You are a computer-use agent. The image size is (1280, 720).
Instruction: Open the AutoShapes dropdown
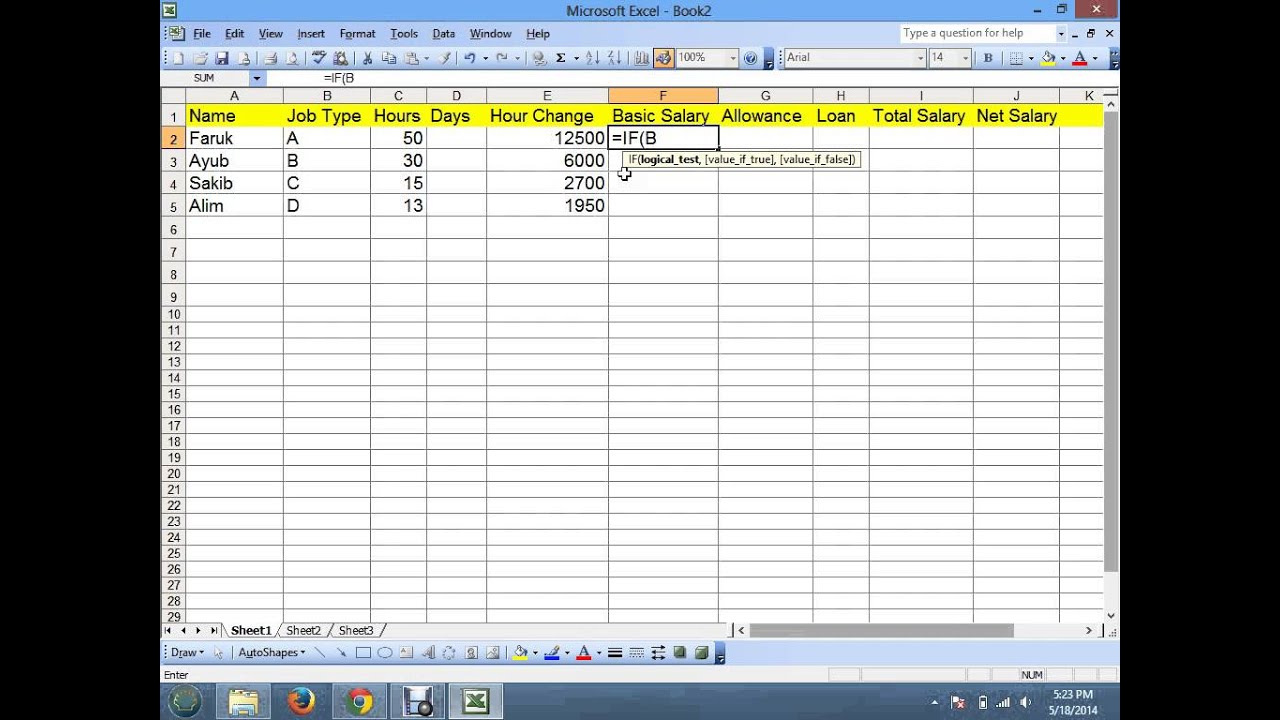pyautogui.click(x=271, y=653)
